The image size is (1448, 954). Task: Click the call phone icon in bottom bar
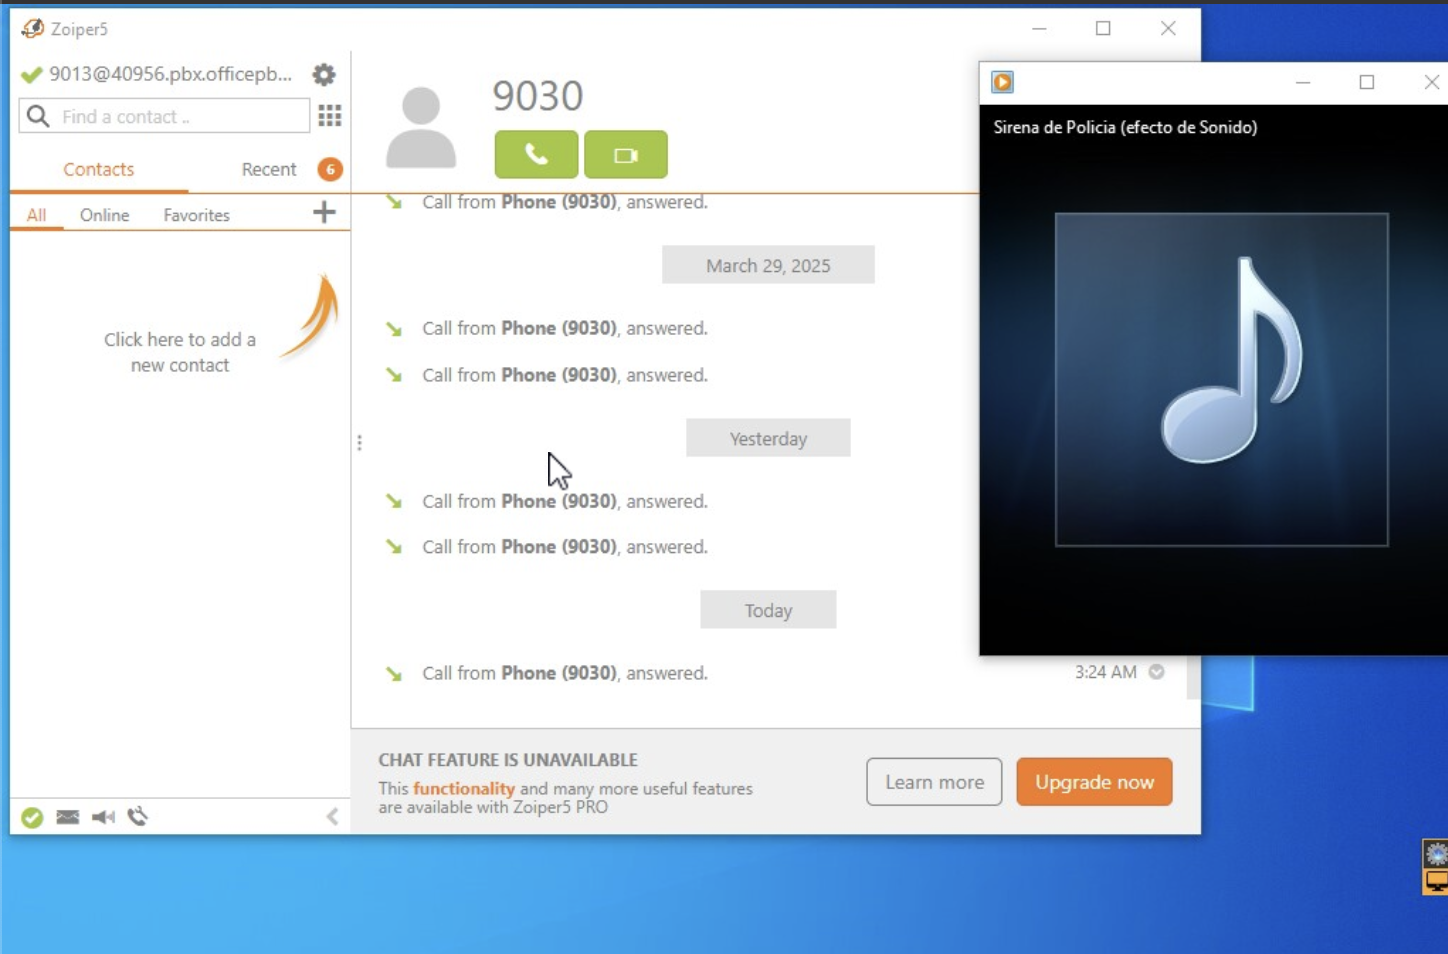(x=138, y=817)
